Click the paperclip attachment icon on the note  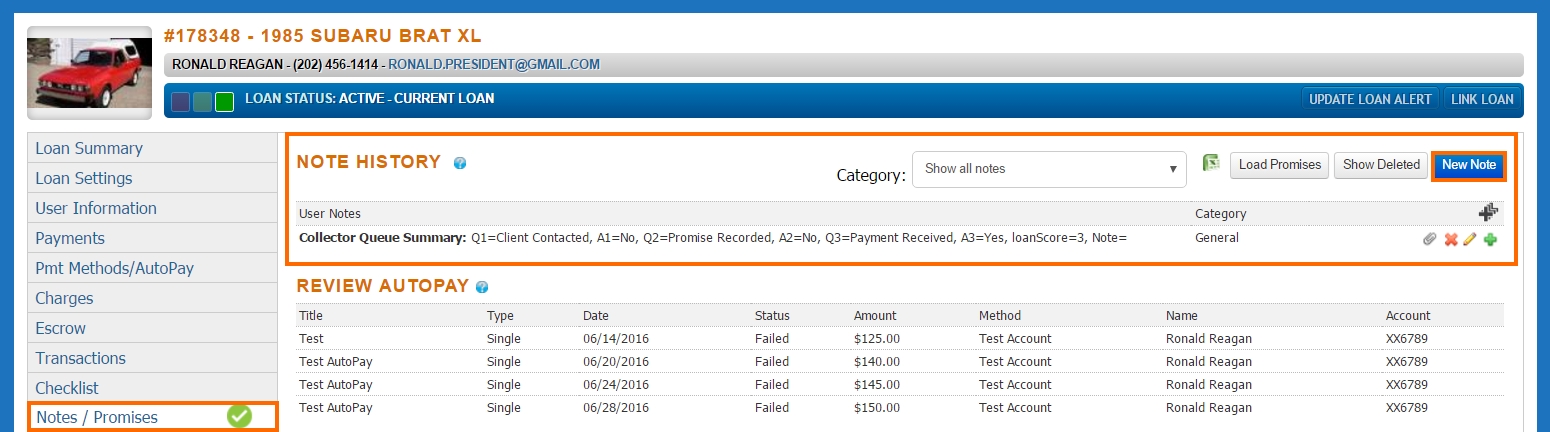click(x=1430, y=240)
